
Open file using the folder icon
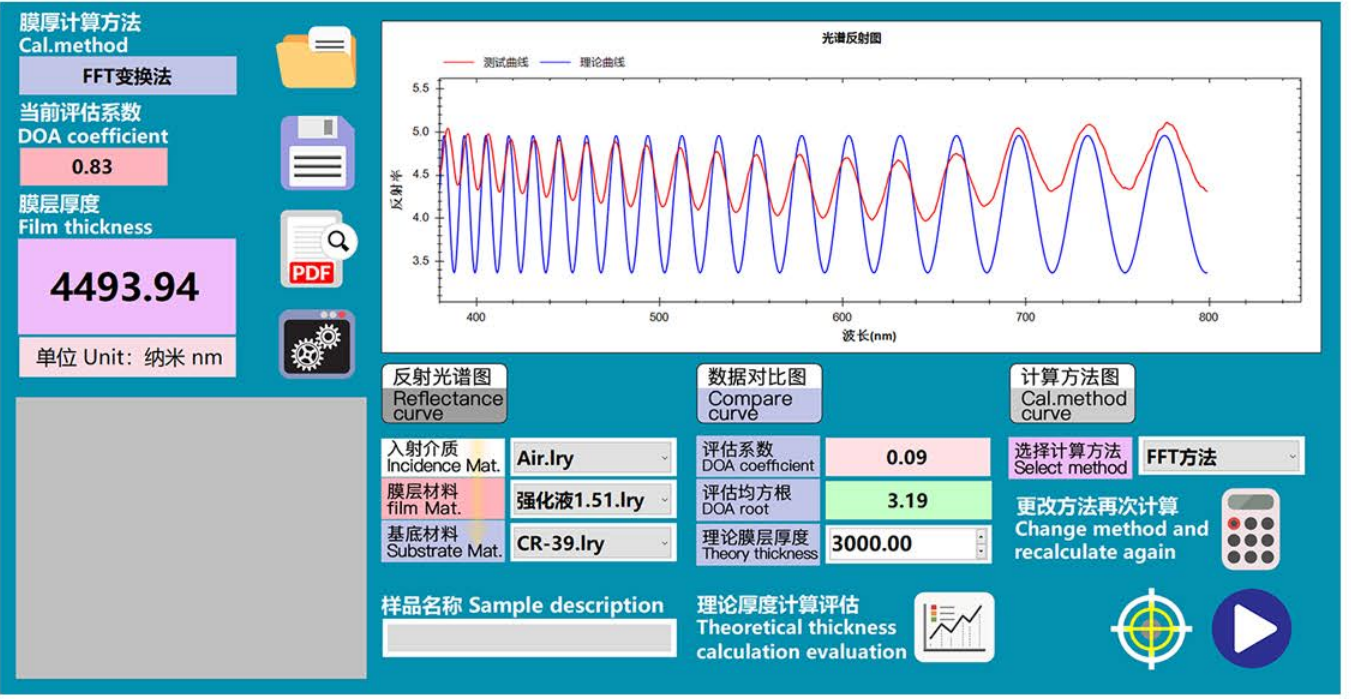316,58
